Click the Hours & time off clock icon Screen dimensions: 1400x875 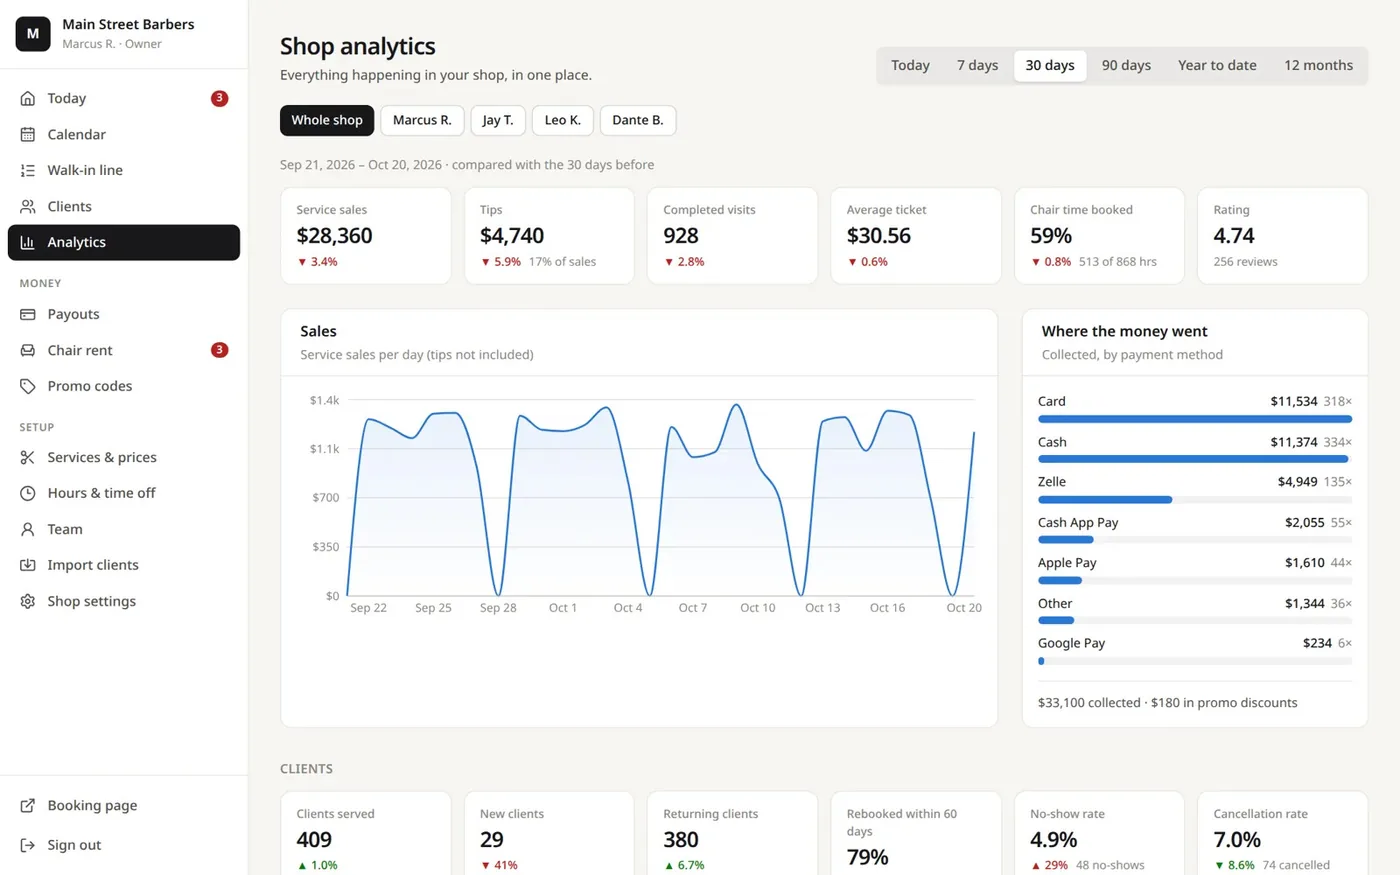coord(28,493)
